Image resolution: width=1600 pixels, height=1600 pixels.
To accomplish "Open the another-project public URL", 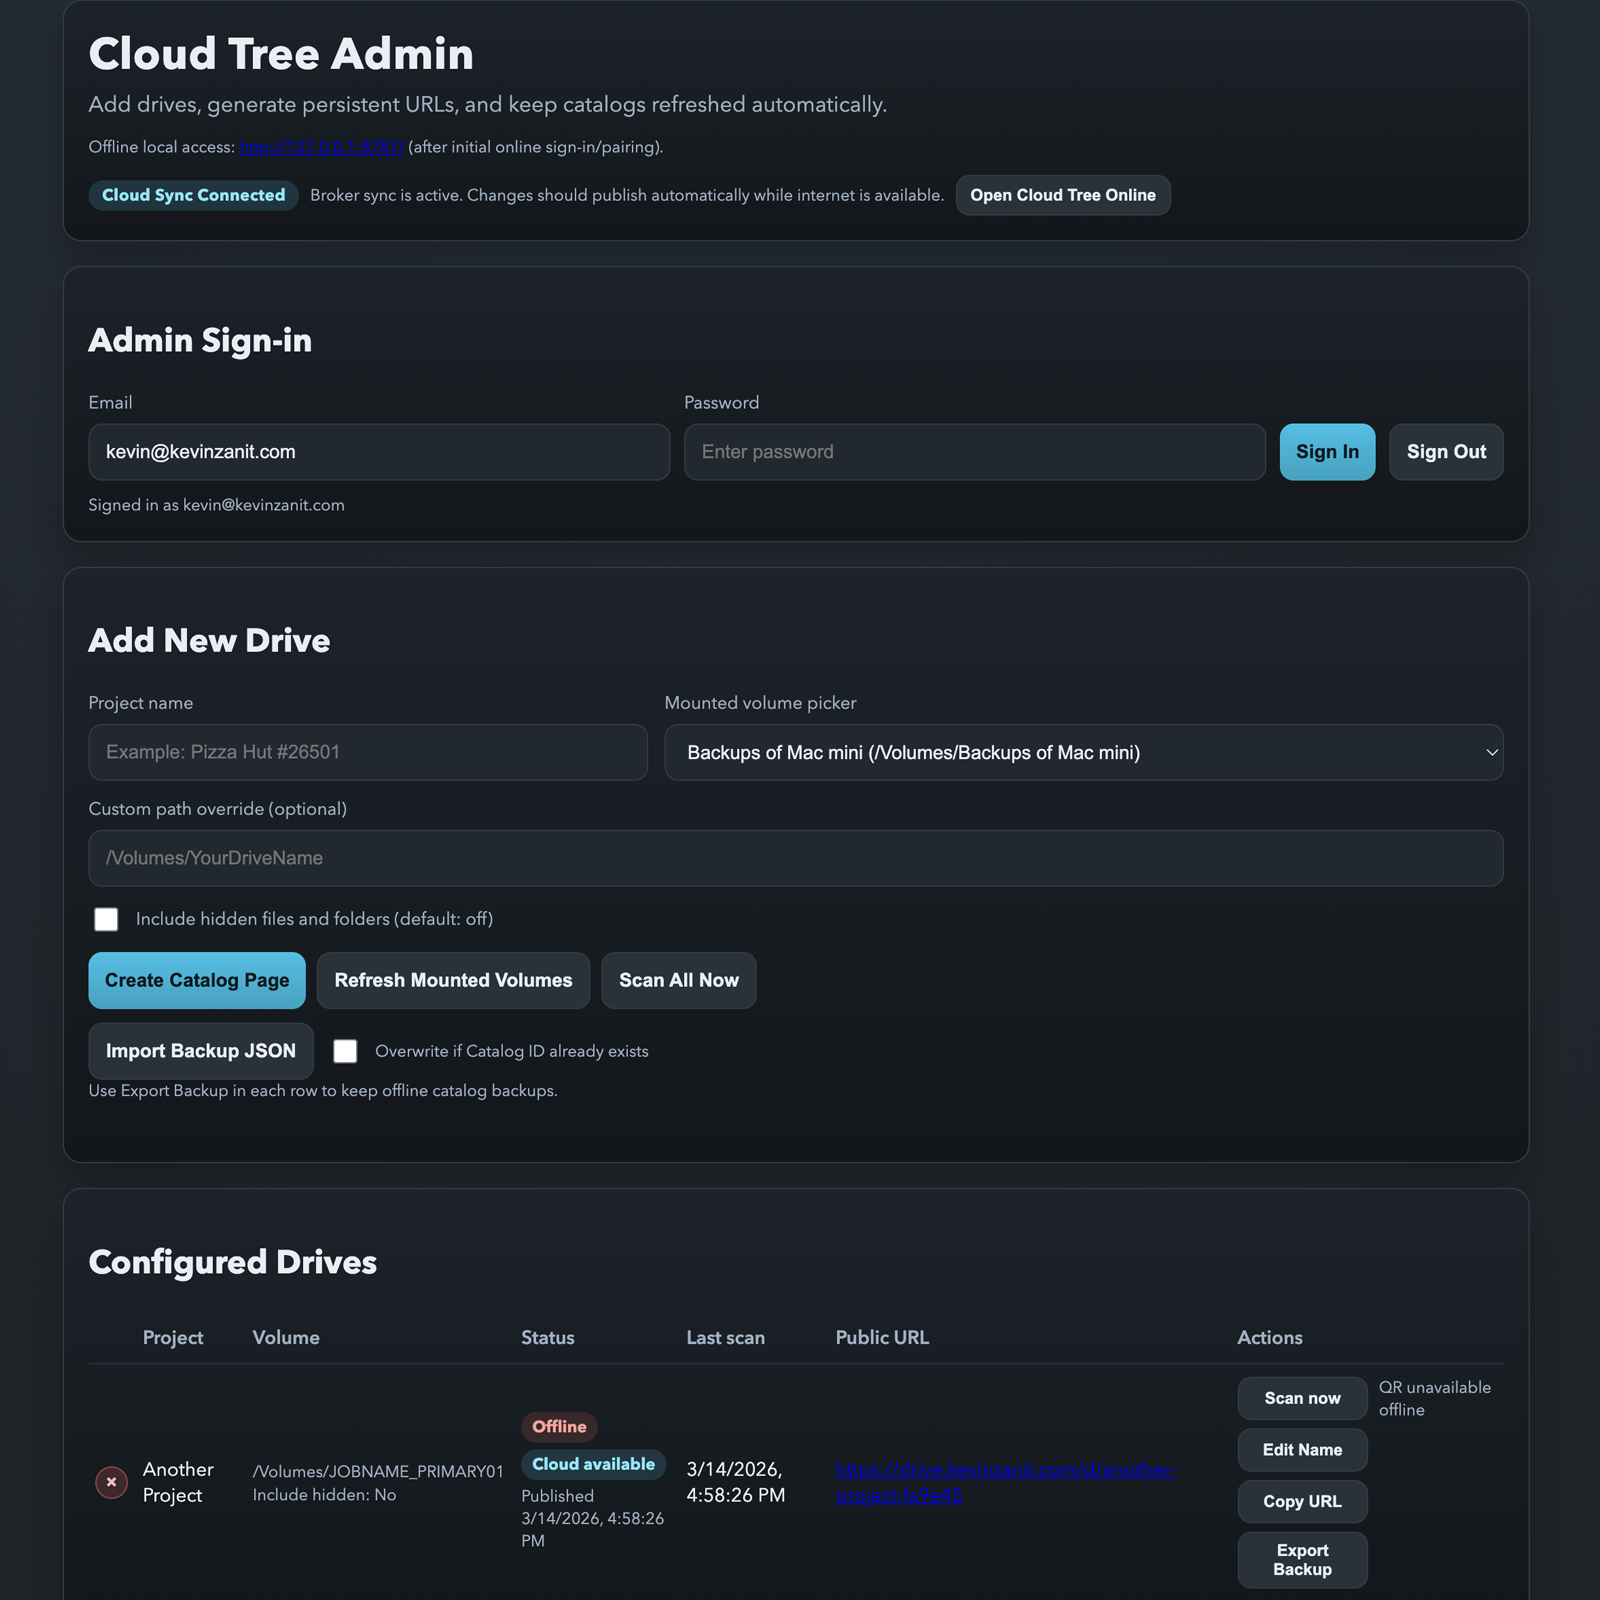I will pos(1004,1483).
